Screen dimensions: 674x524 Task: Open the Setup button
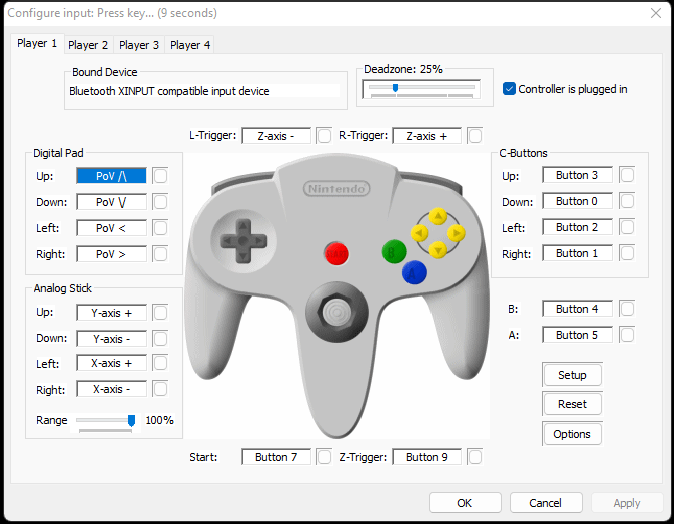tap(572, 375)
